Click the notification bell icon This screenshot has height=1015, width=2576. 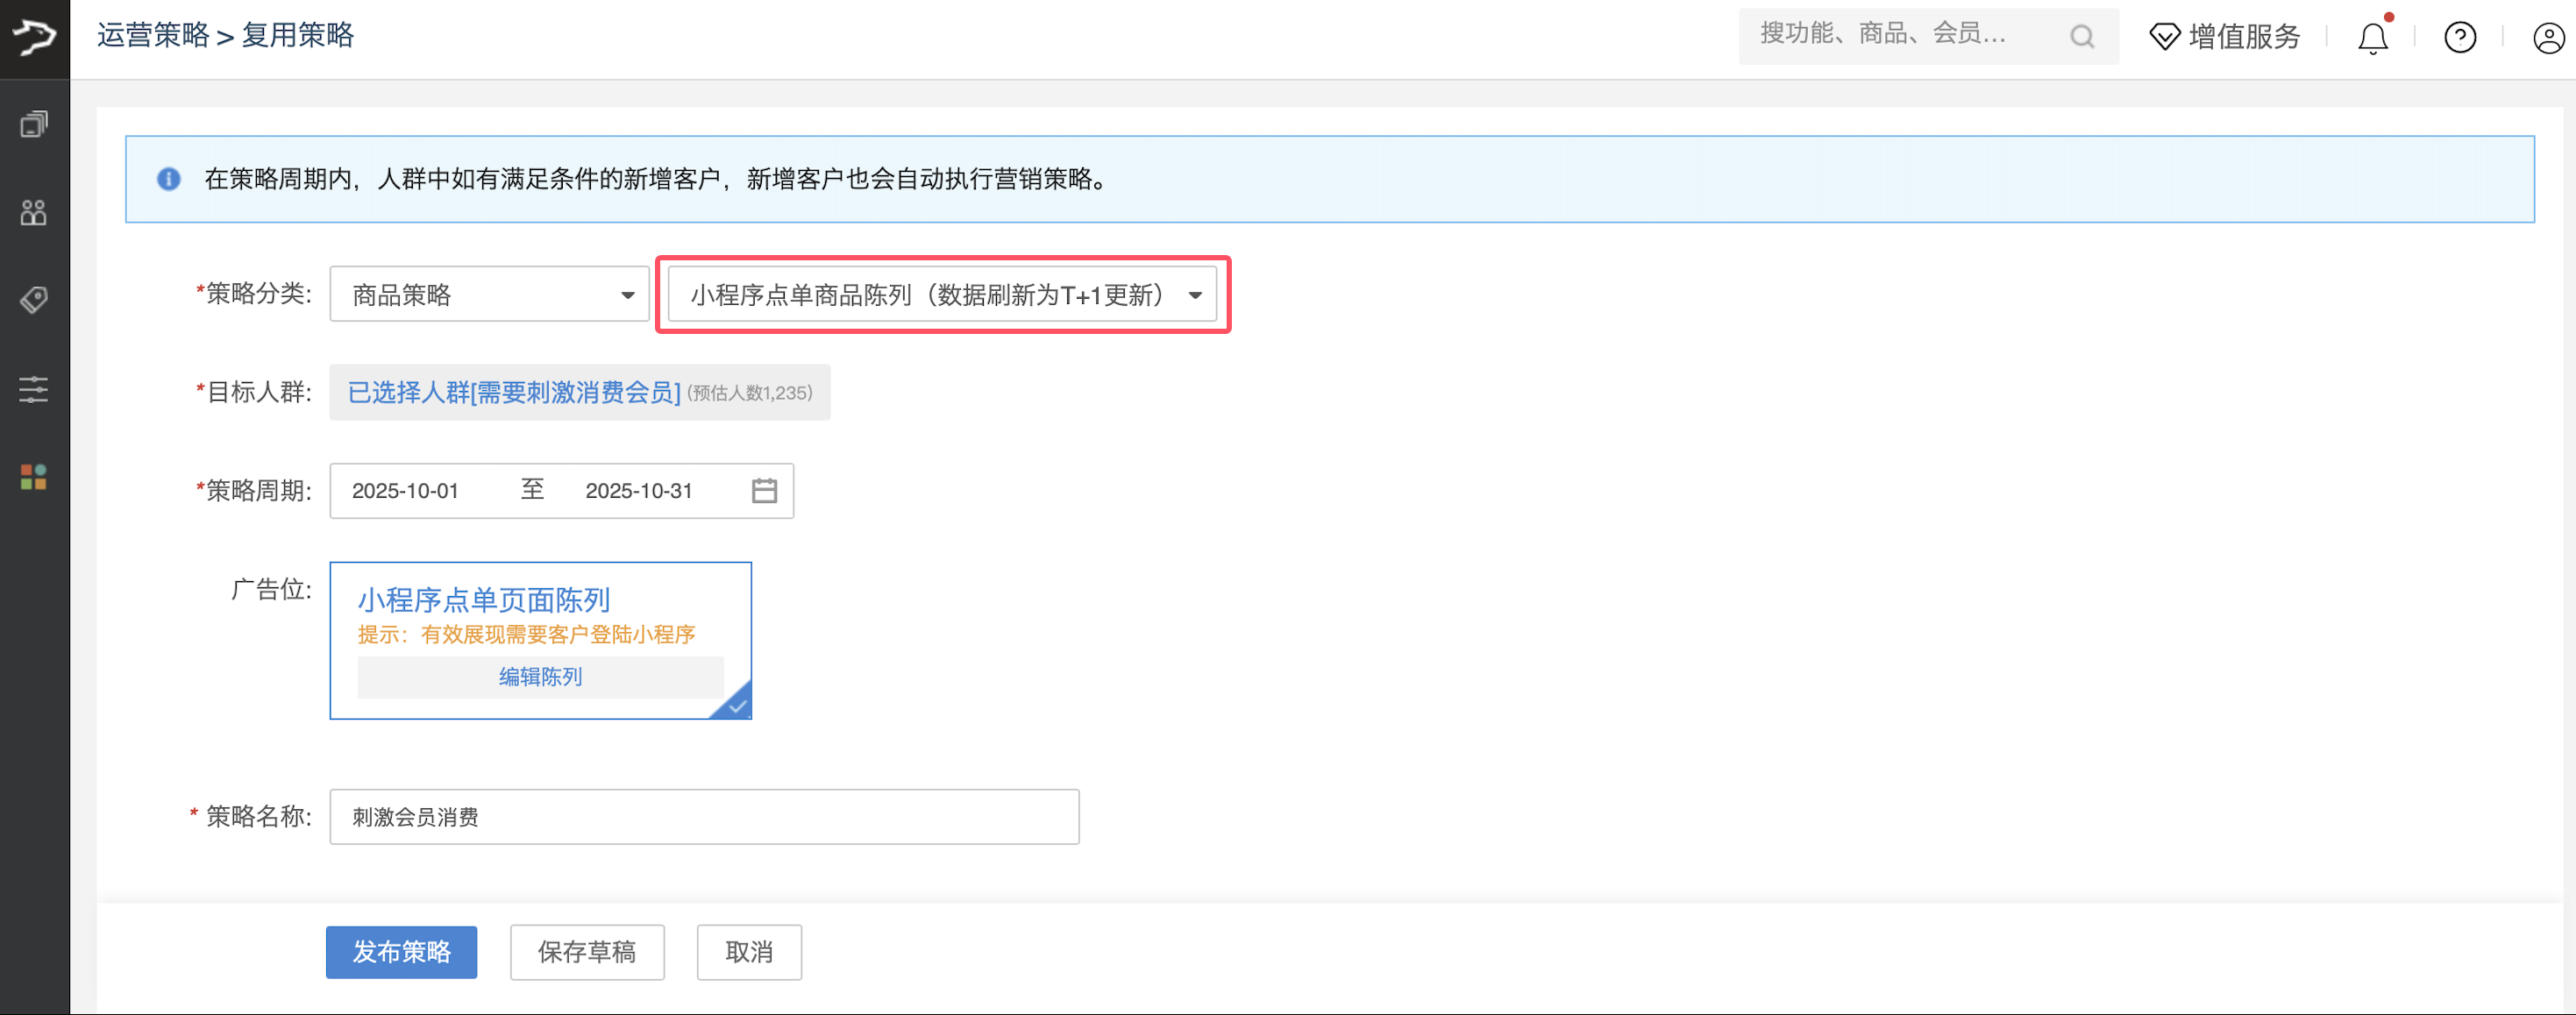click(x=2372, y=39)
